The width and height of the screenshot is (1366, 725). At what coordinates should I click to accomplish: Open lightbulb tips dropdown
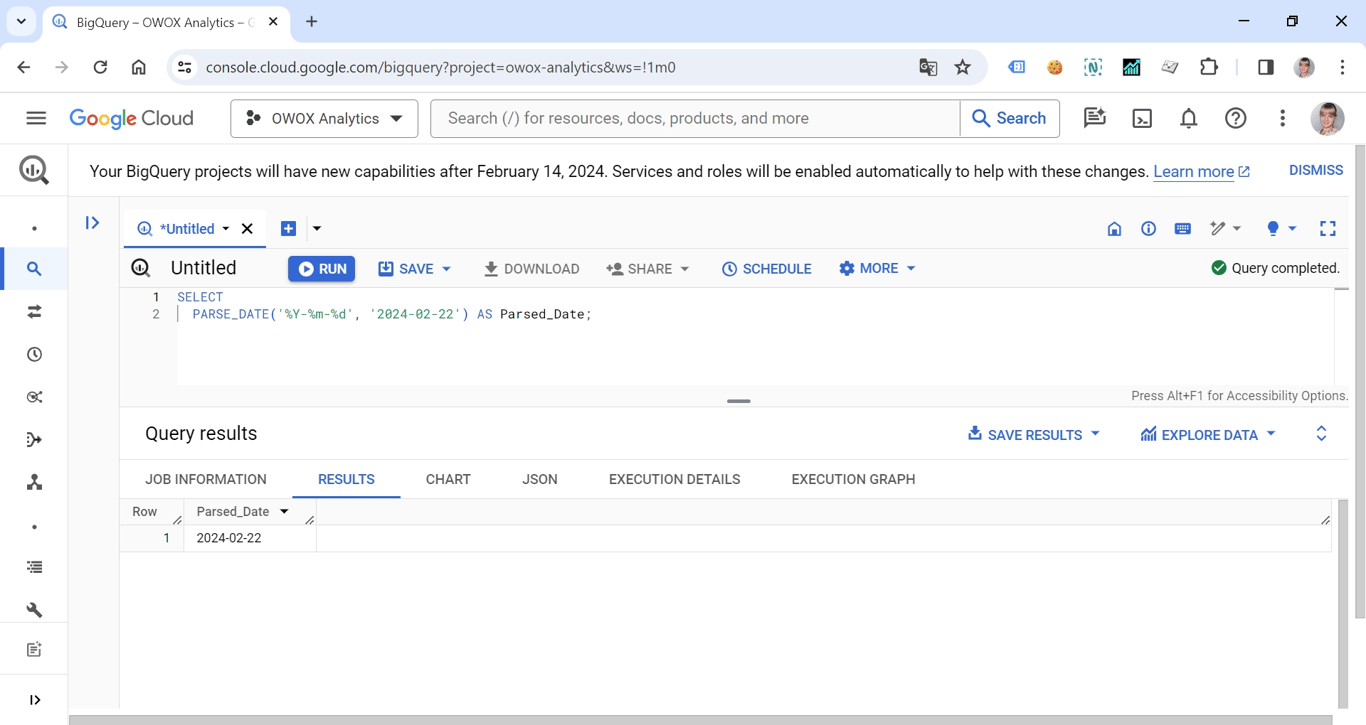(x=1281, y=229)
